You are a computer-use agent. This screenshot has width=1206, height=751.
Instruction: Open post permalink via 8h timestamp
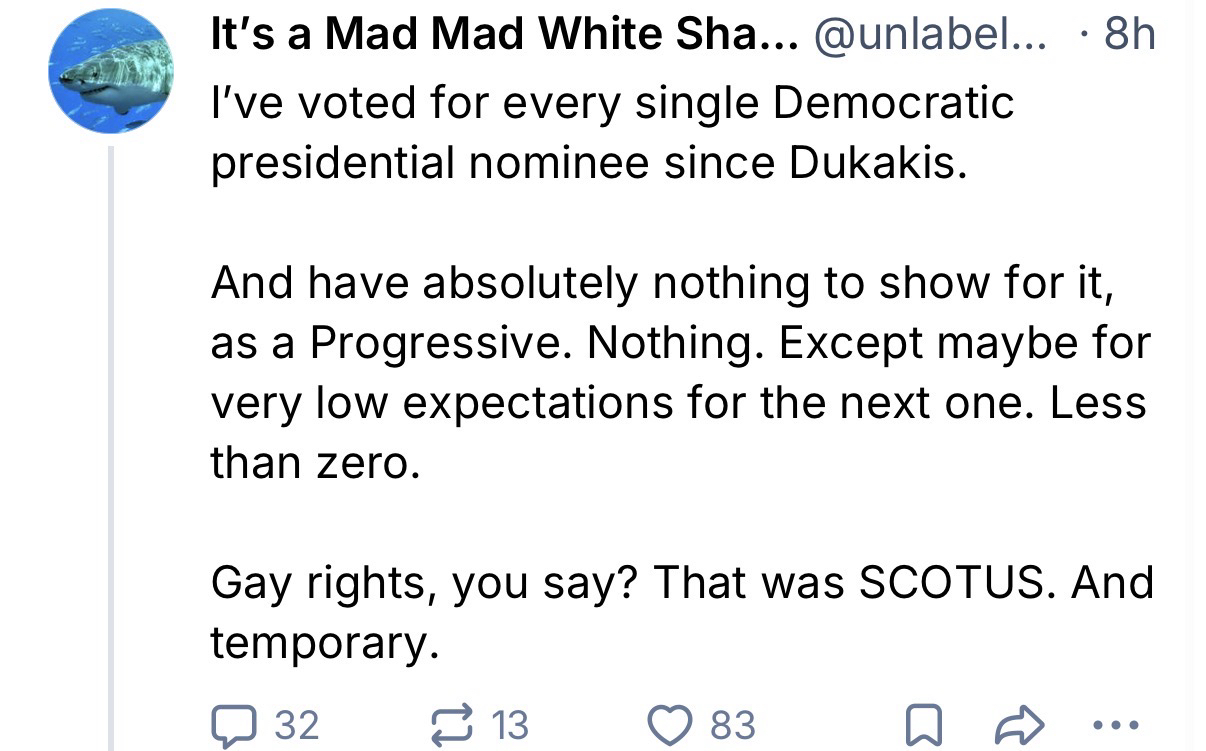pos(1129,36)
